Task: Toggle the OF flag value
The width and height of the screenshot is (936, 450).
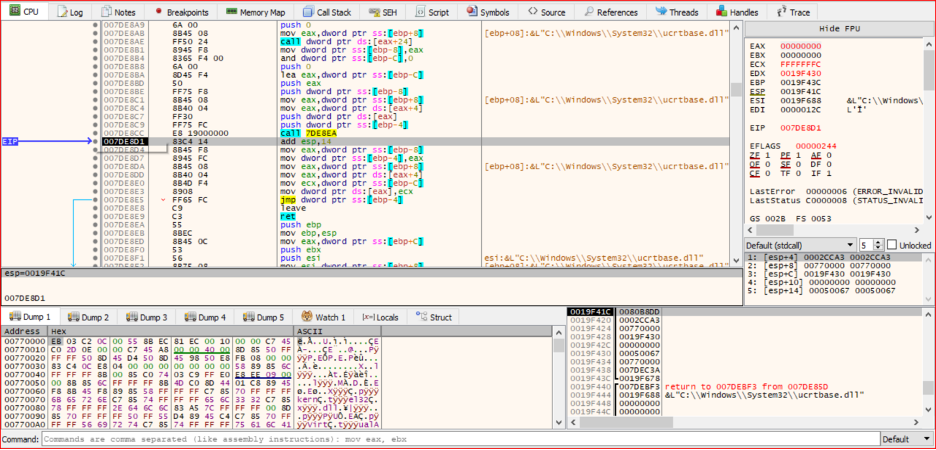Action: click(769, 164)
